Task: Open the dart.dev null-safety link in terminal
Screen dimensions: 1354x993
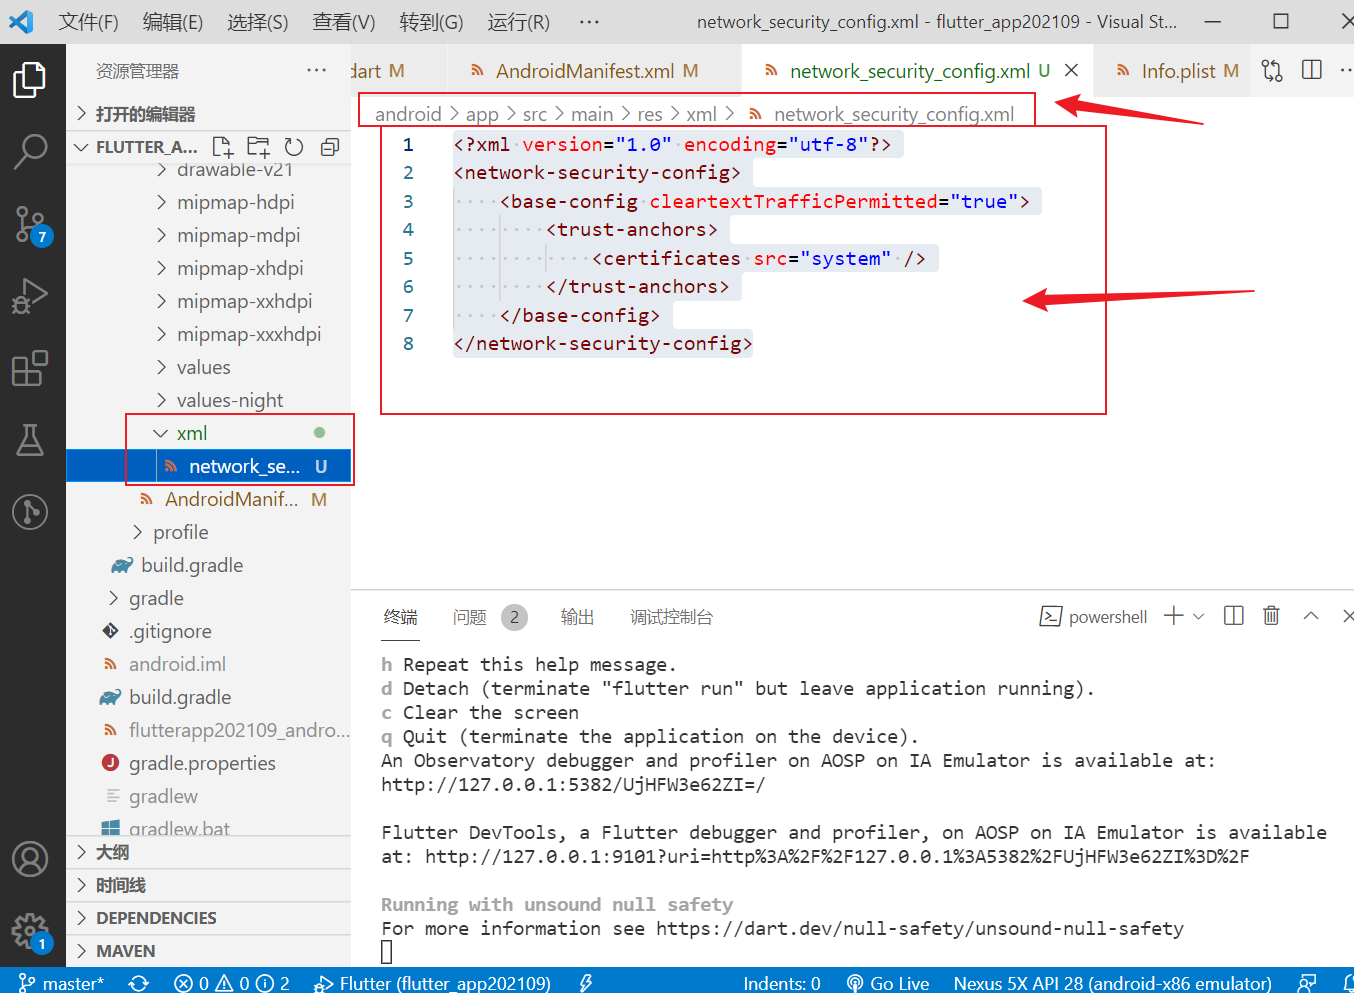Action: click(x=919, y=929)
